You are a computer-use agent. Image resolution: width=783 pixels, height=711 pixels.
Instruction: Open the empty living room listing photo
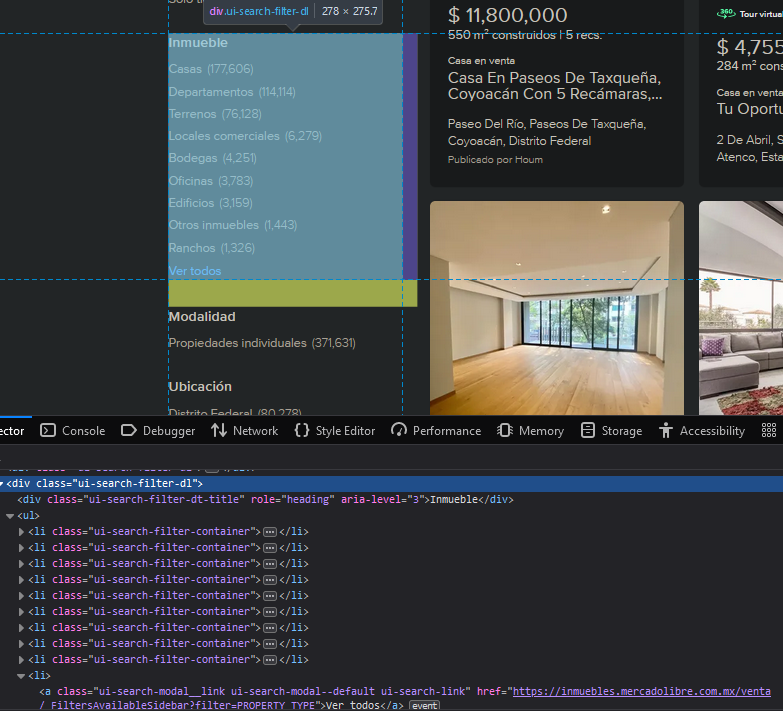(557, 308)
